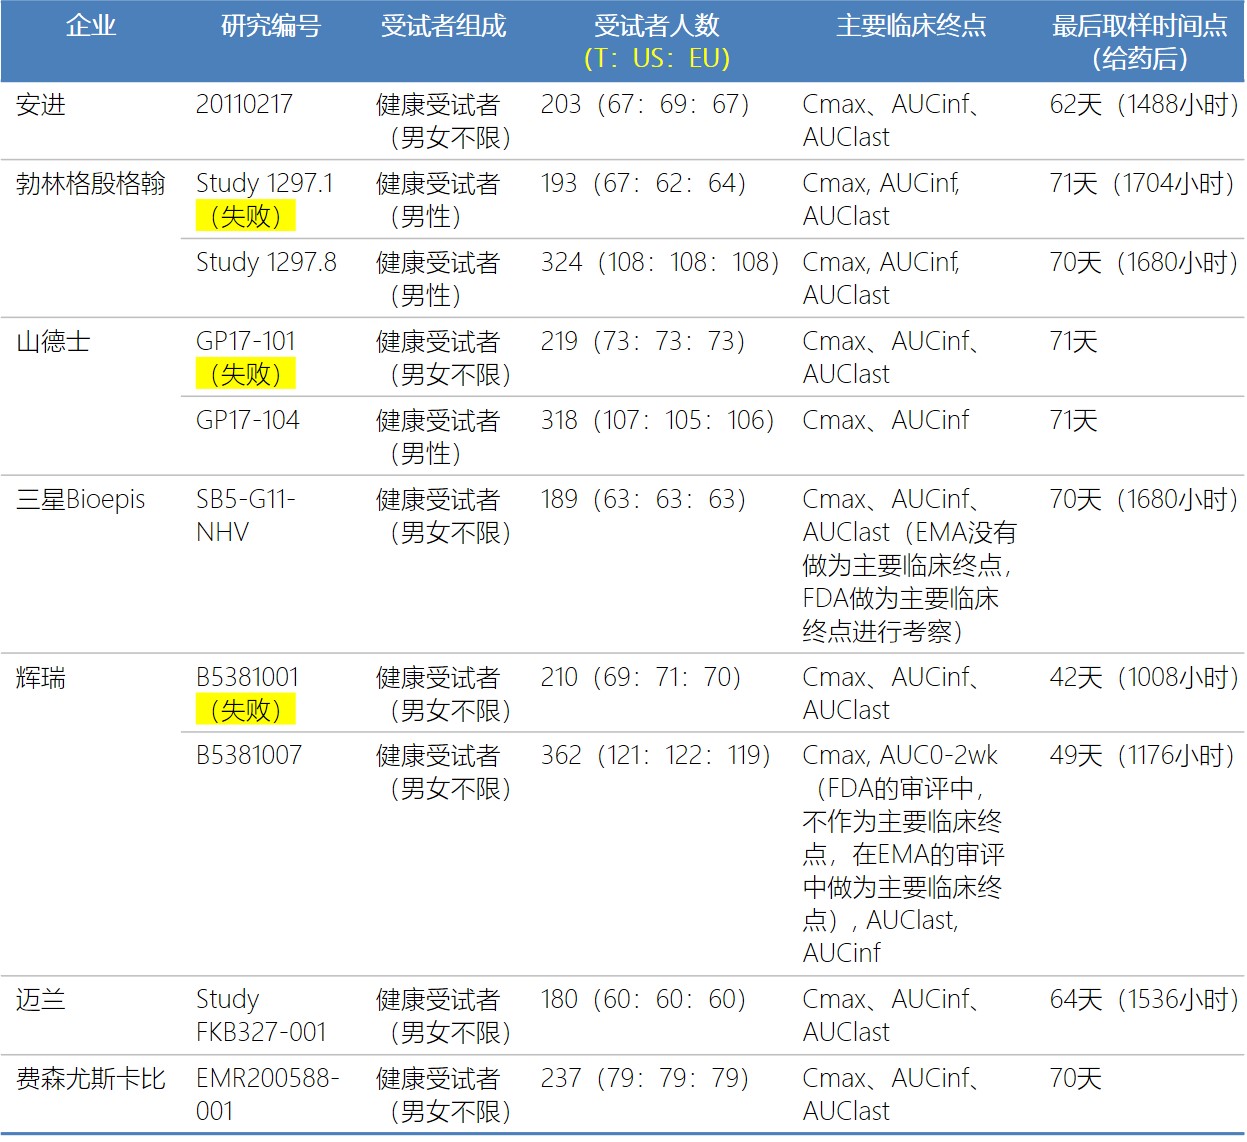Screen dimensions: 1247x1142
Task: Click the 49天 (1176小时) cell
Action: click(1142, 756)
